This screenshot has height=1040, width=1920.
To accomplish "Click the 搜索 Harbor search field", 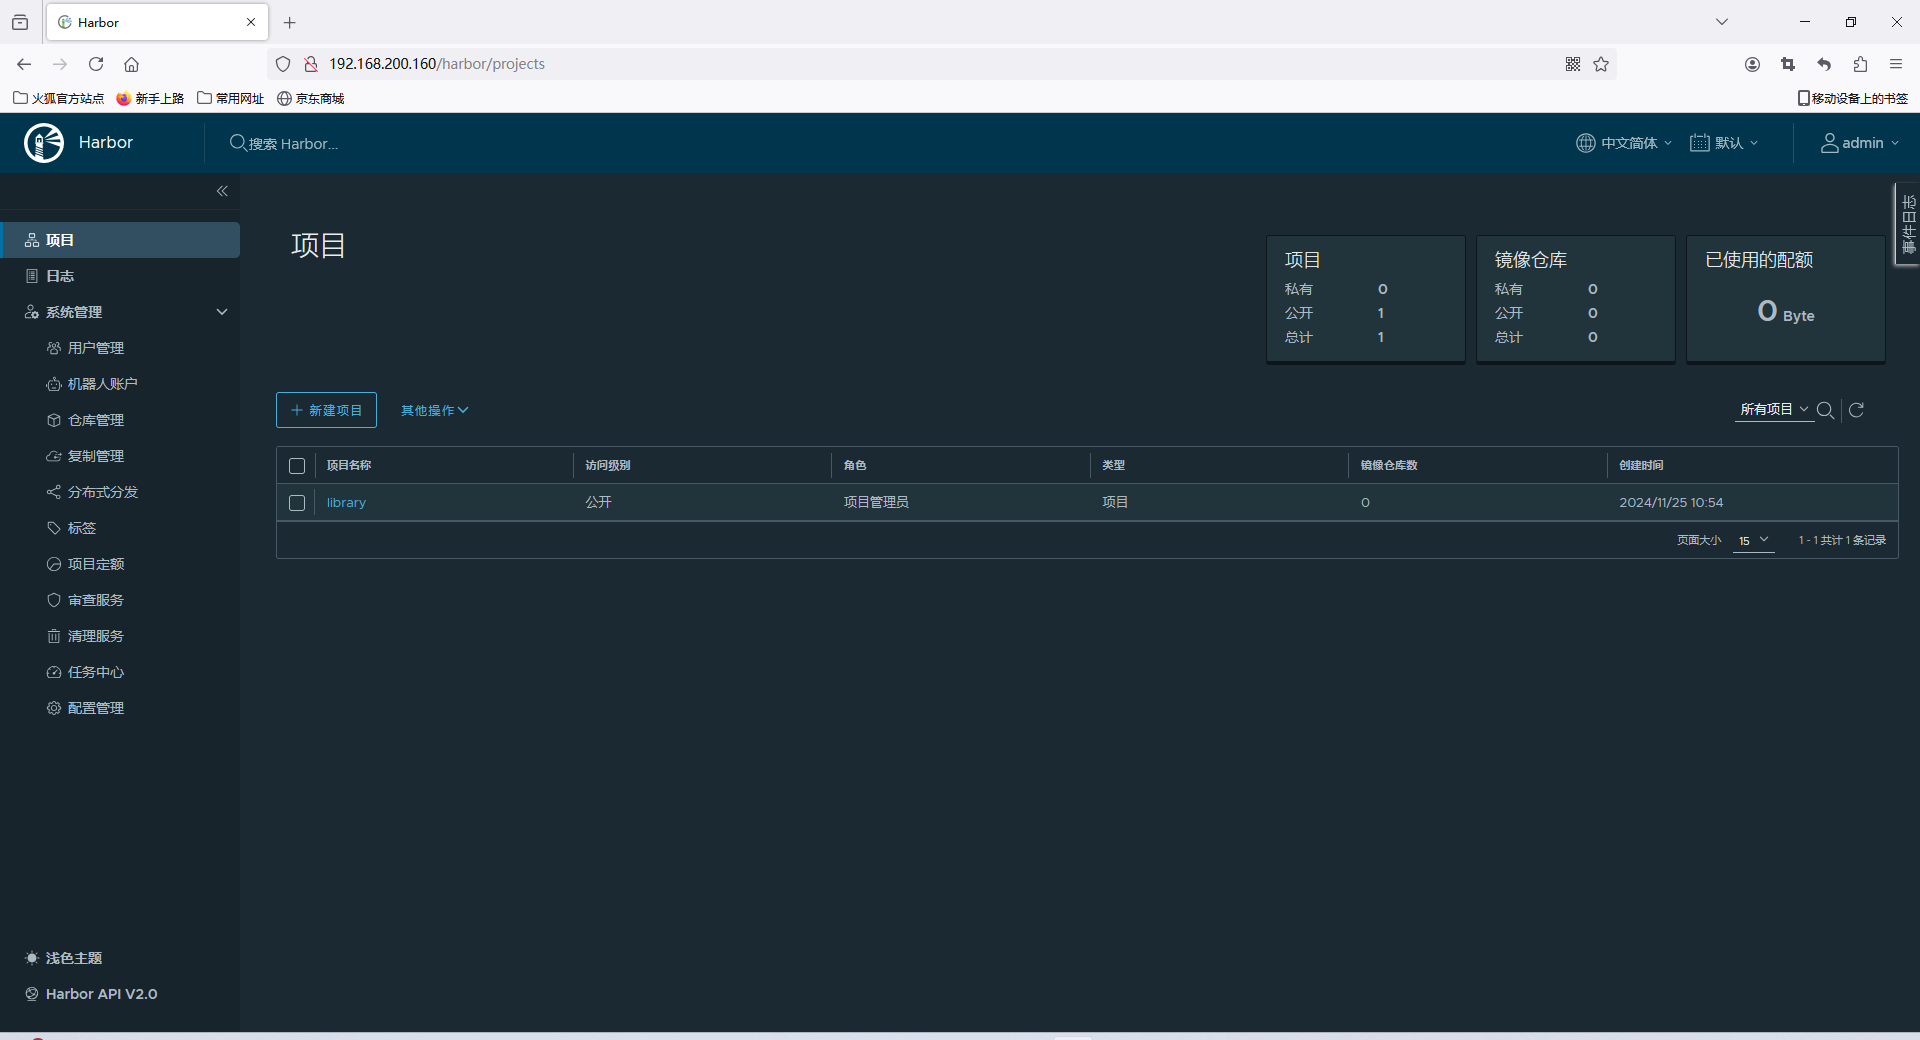I will (x=293, y=143).
